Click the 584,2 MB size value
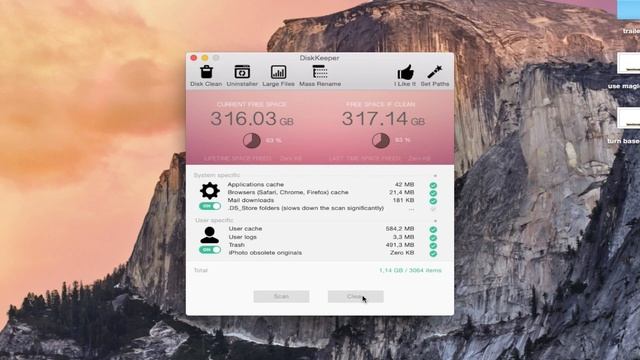The image size is (640, 360). [x=400, y=229]
